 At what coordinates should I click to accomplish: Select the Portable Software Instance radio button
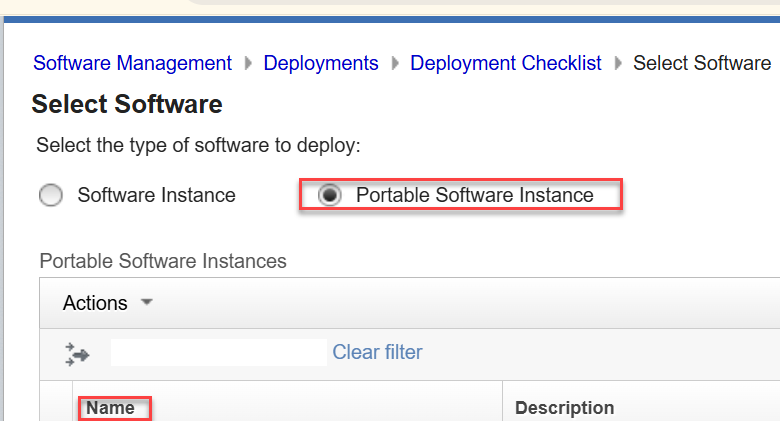[329, 196]
